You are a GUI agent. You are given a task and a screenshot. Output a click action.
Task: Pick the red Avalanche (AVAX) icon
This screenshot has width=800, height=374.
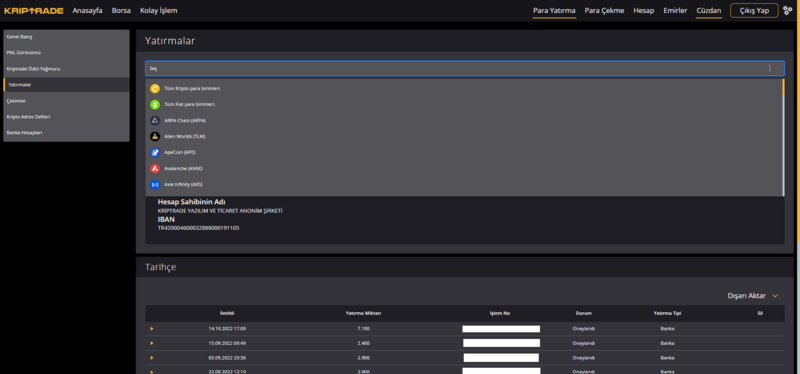pos(155,168)
